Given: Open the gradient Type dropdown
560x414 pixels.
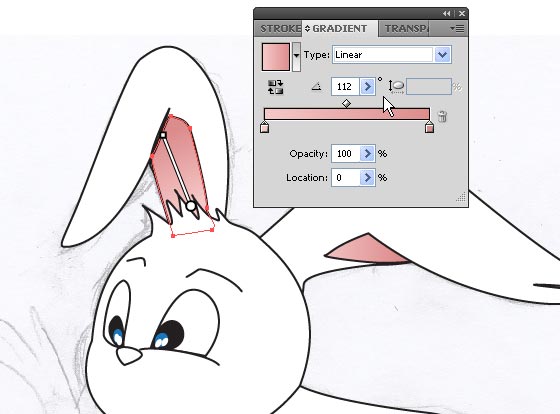Looking at the screenshot, I should (x=442, y=55).
